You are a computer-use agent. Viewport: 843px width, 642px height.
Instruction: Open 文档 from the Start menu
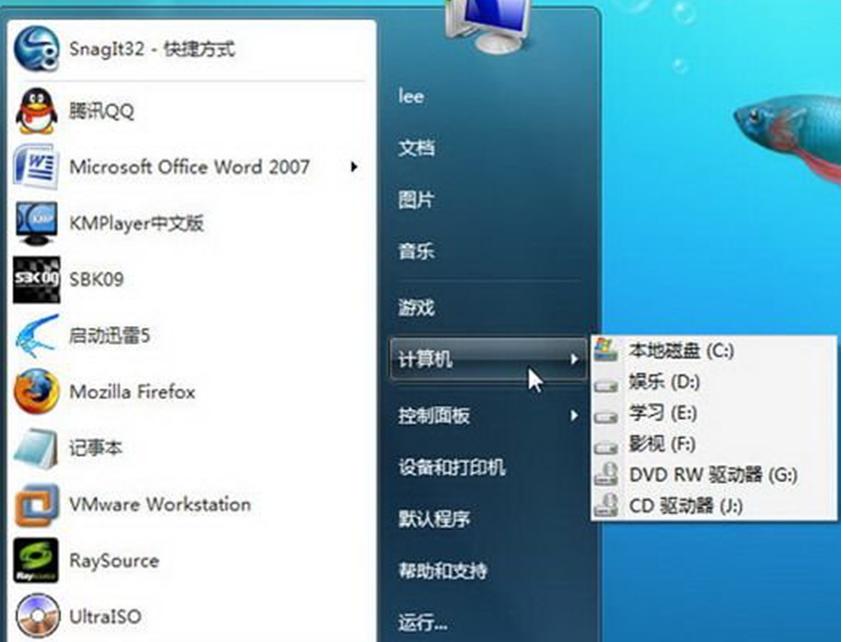click(417, 148)
